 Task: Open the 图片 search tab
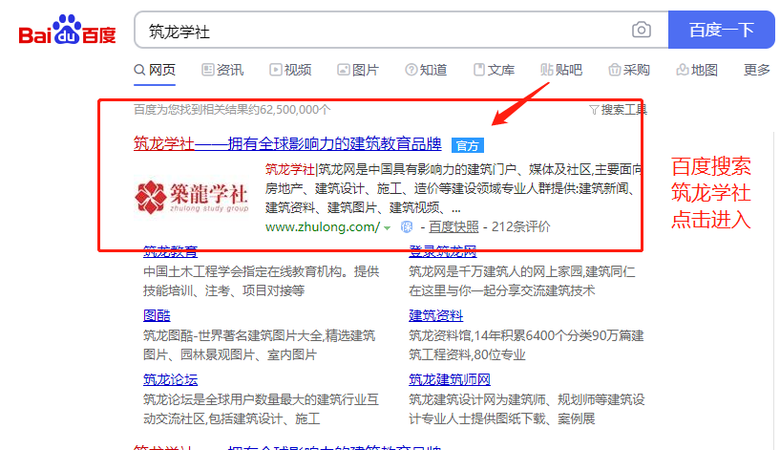[358, 70]
